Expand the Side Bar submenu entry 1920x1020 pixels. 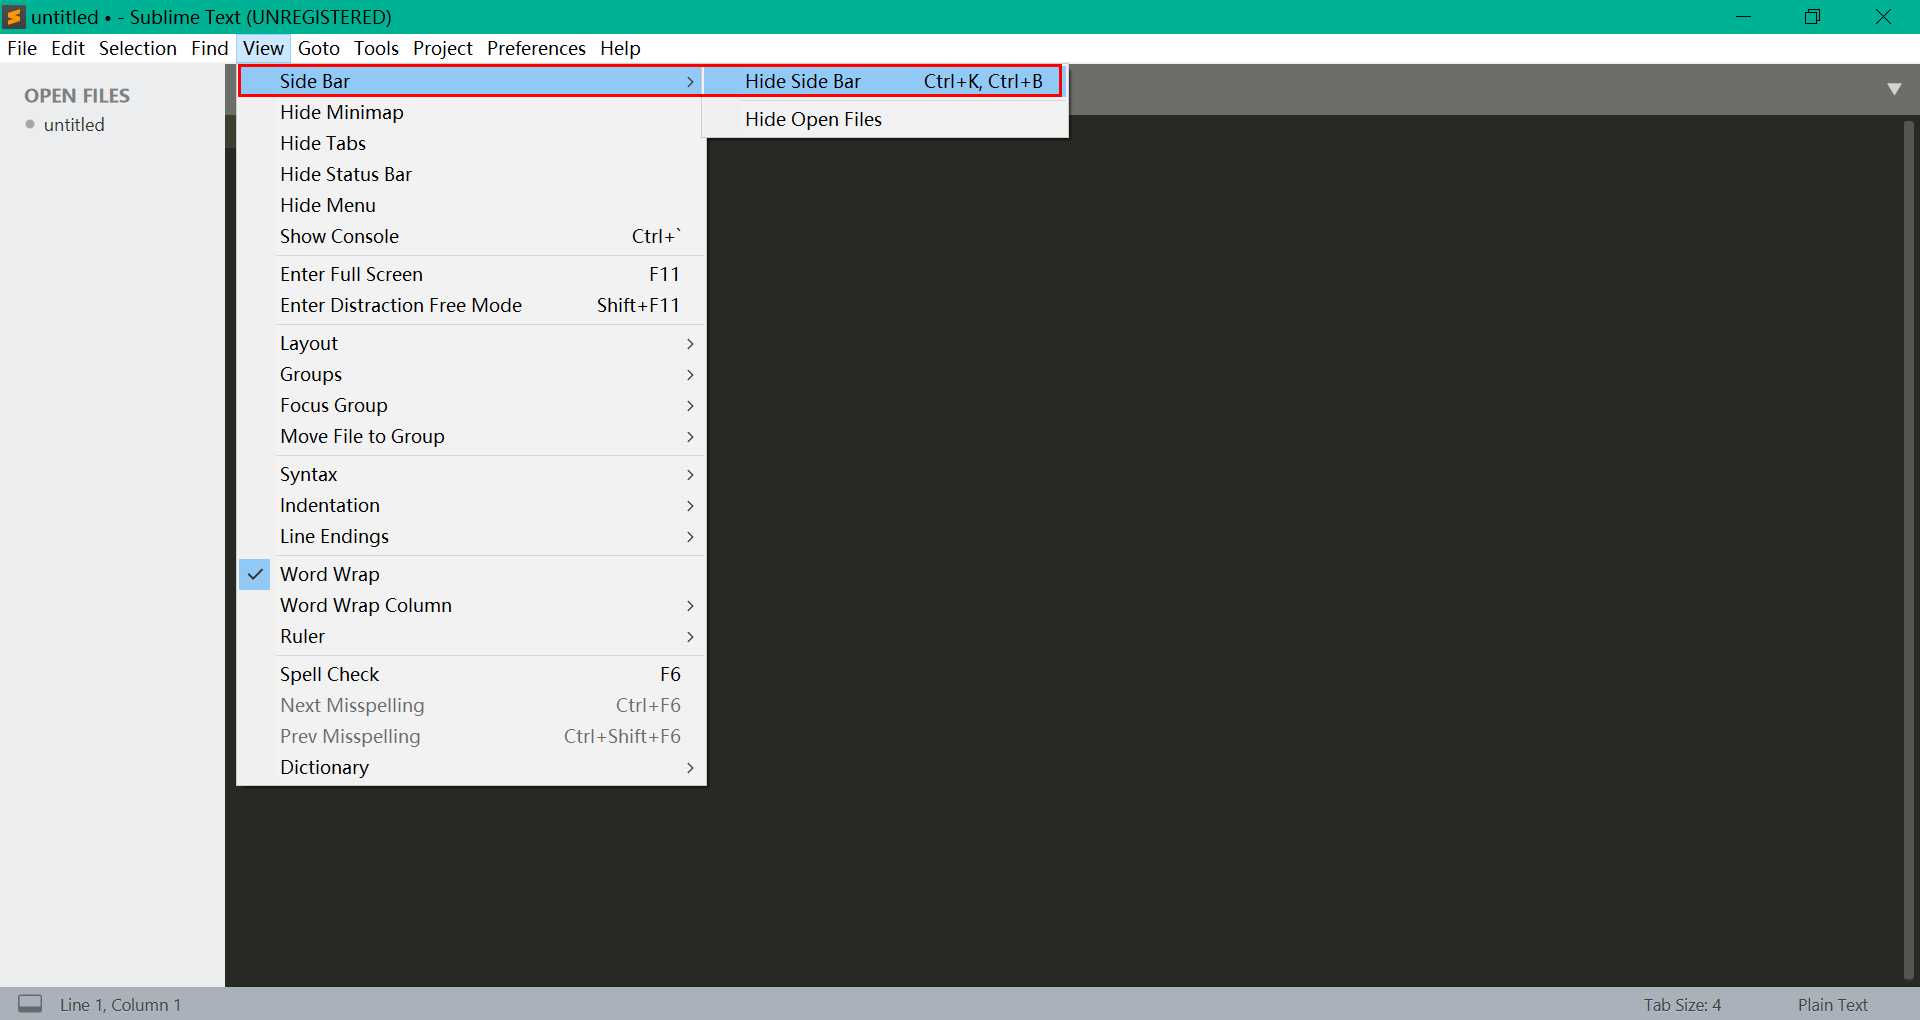pos(471,81)
